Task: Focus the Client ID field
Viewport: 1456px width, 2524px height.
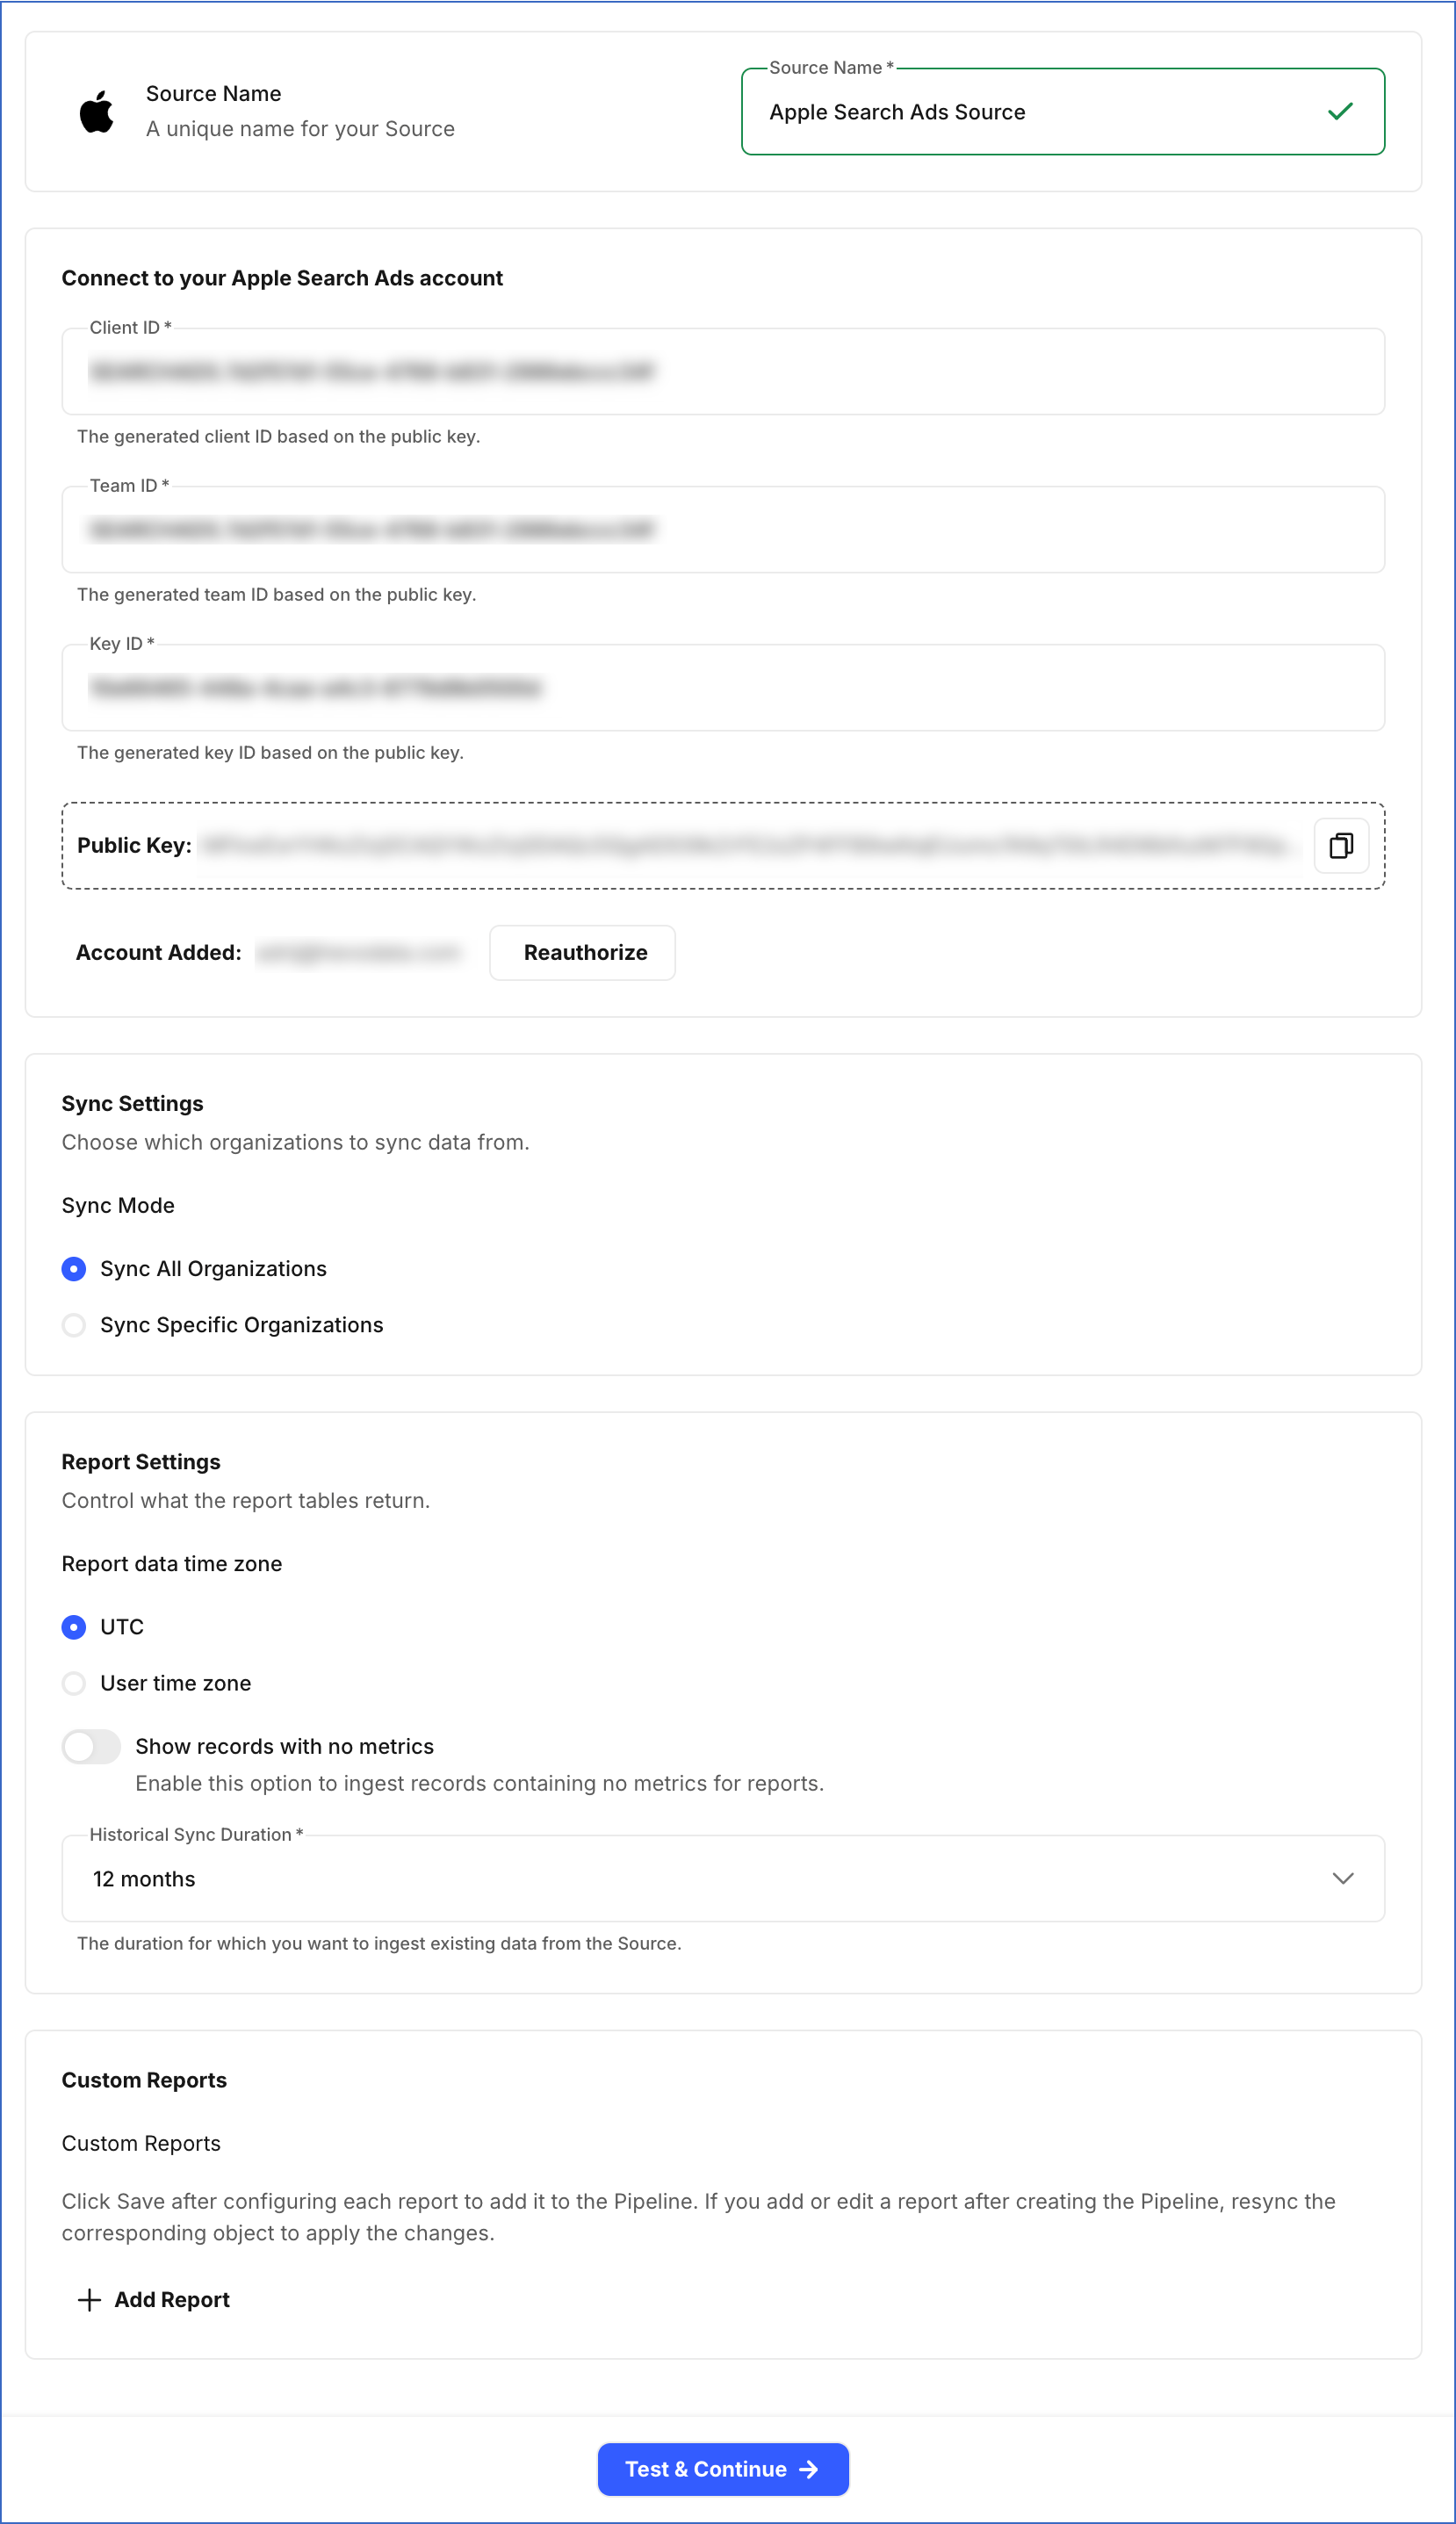Action: pyautogui.click(x=723, y=372)
